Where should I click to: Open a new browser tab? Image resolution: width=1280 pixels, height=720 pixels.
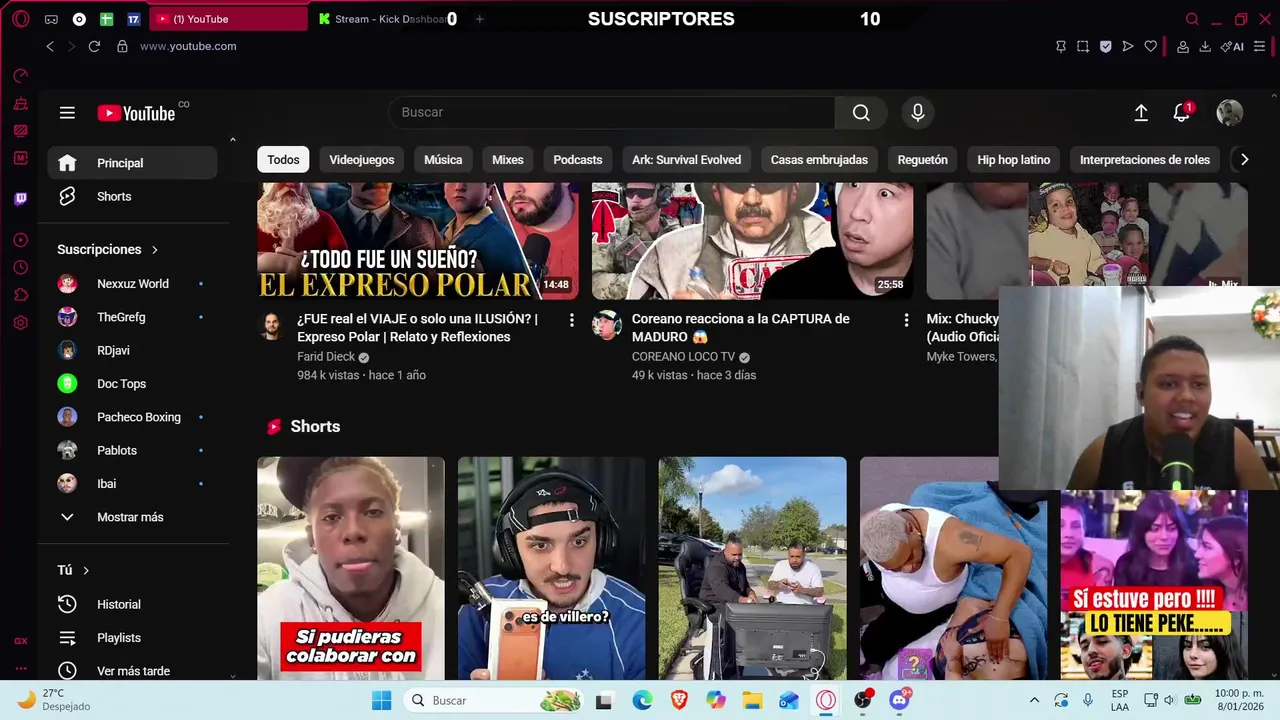pos(479,19)
